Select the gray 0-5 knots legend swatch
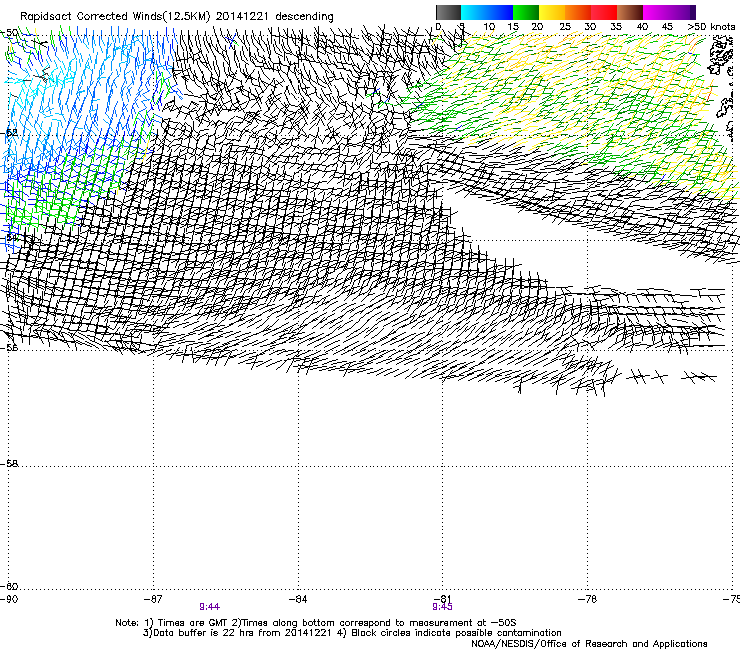740x650 pixels. [448, 12]
